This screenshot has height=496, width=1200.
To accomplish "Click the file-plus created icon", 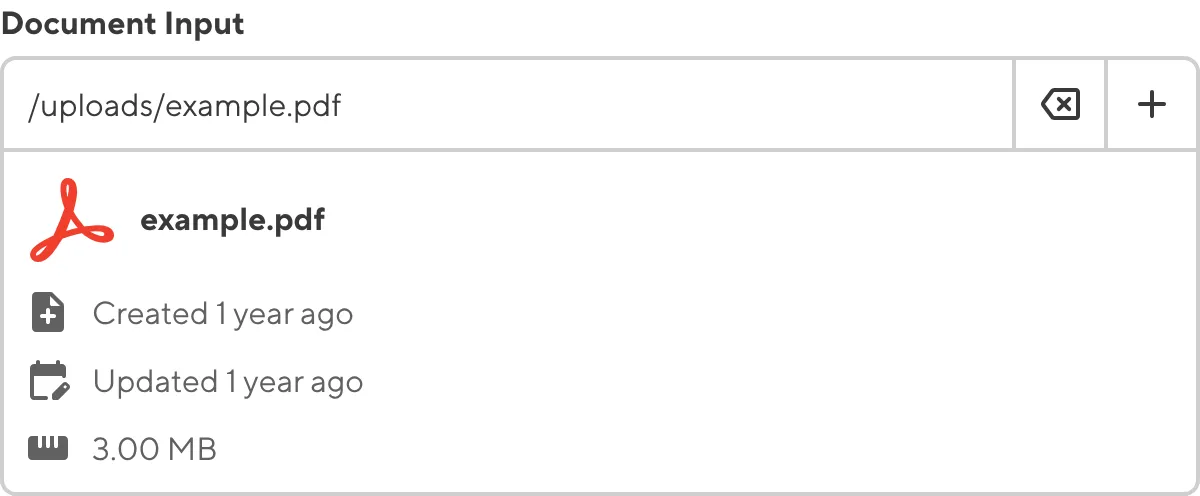I will [x=48, y=314].
